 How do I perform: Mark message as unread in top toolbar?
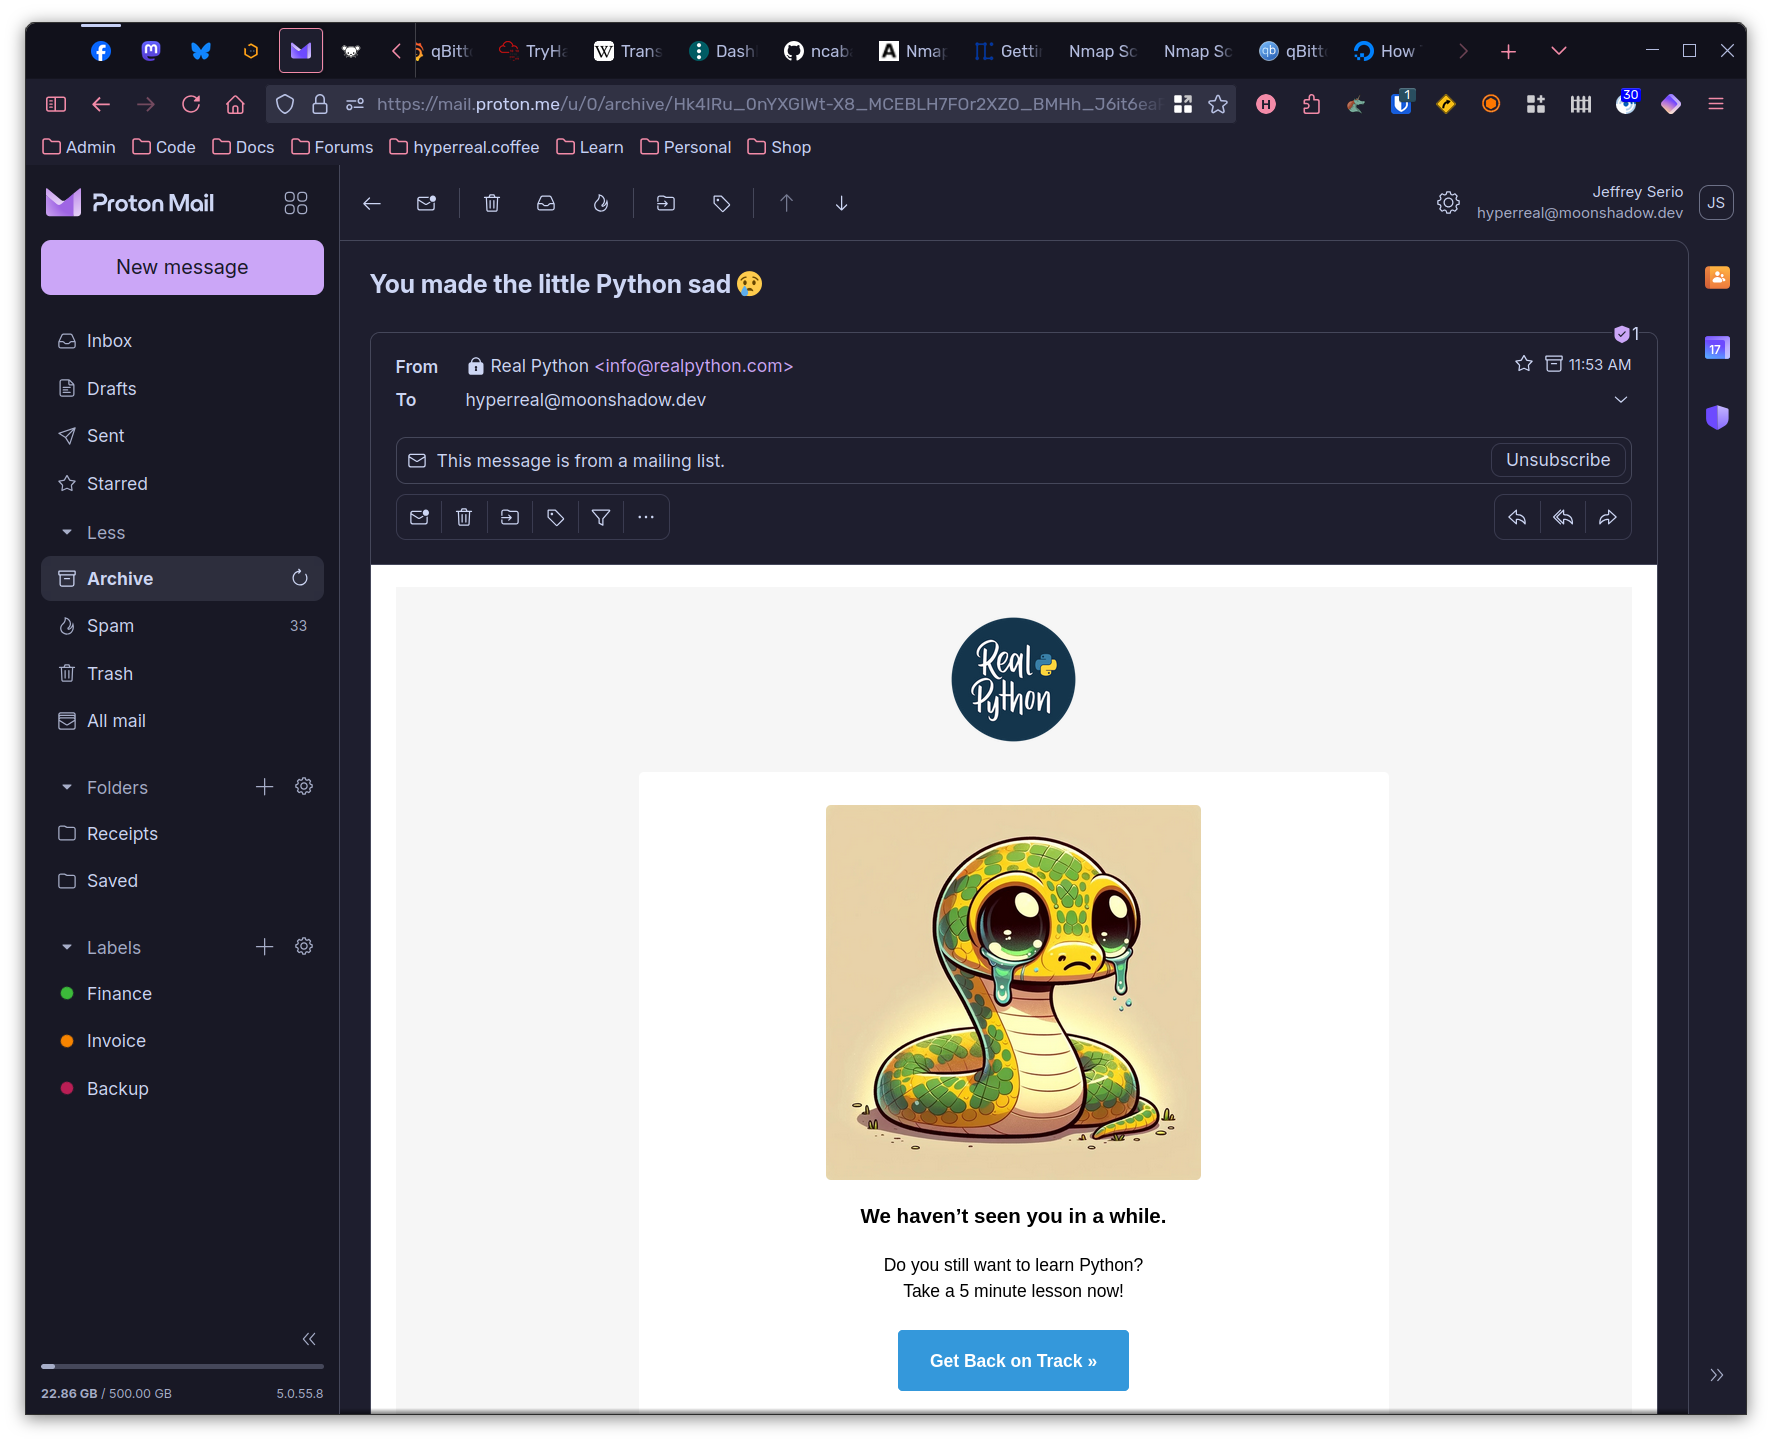[x=426, y=203]
